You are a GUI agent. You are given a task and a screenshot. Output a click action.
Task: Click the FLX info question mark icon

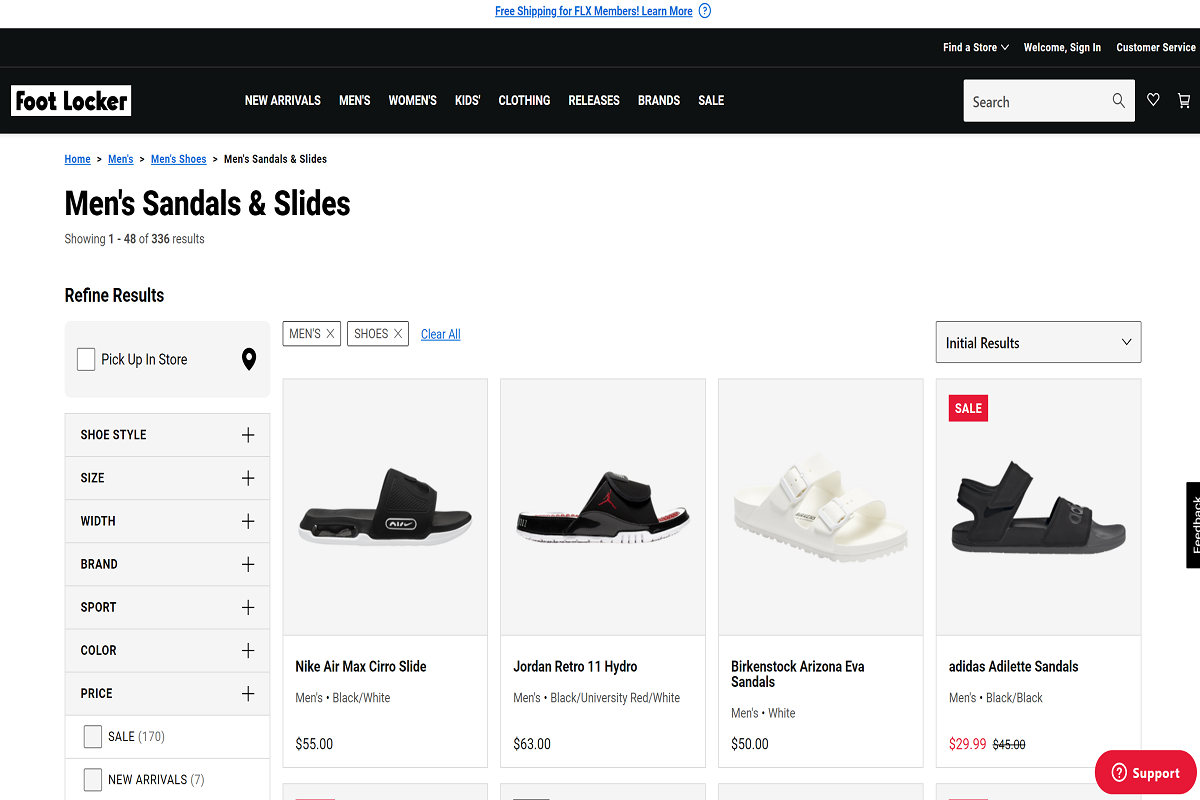pyautogui.click(x=705, y=11)
